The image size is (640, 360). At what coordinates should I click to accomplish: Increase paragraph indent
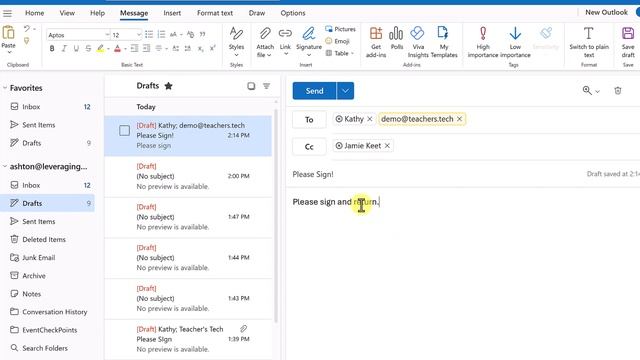146,49
